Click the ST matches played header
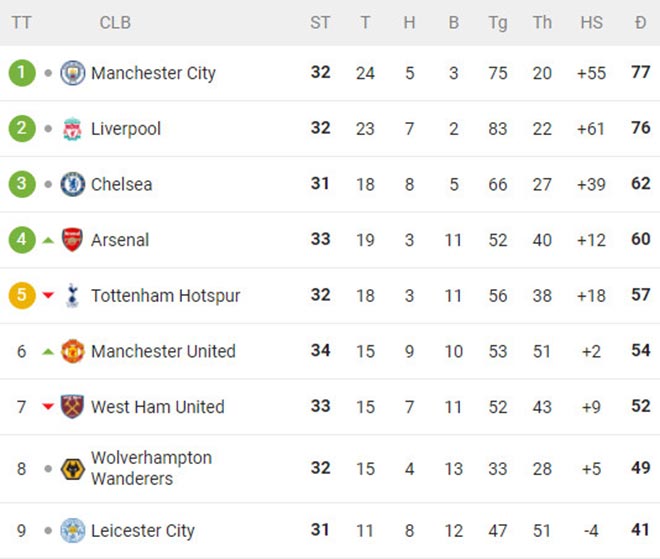Screen dimensions: 660x559 coord(320,22)
